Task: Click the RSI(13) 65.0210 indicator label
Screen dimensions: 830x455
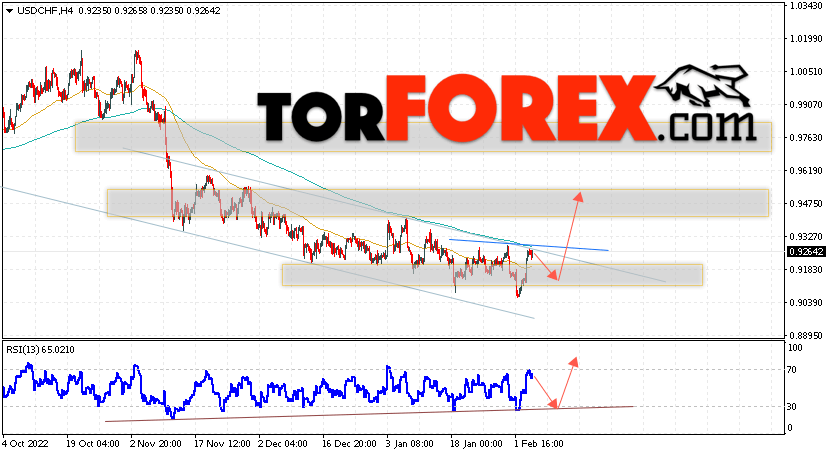Action: [x=40, y=350]
